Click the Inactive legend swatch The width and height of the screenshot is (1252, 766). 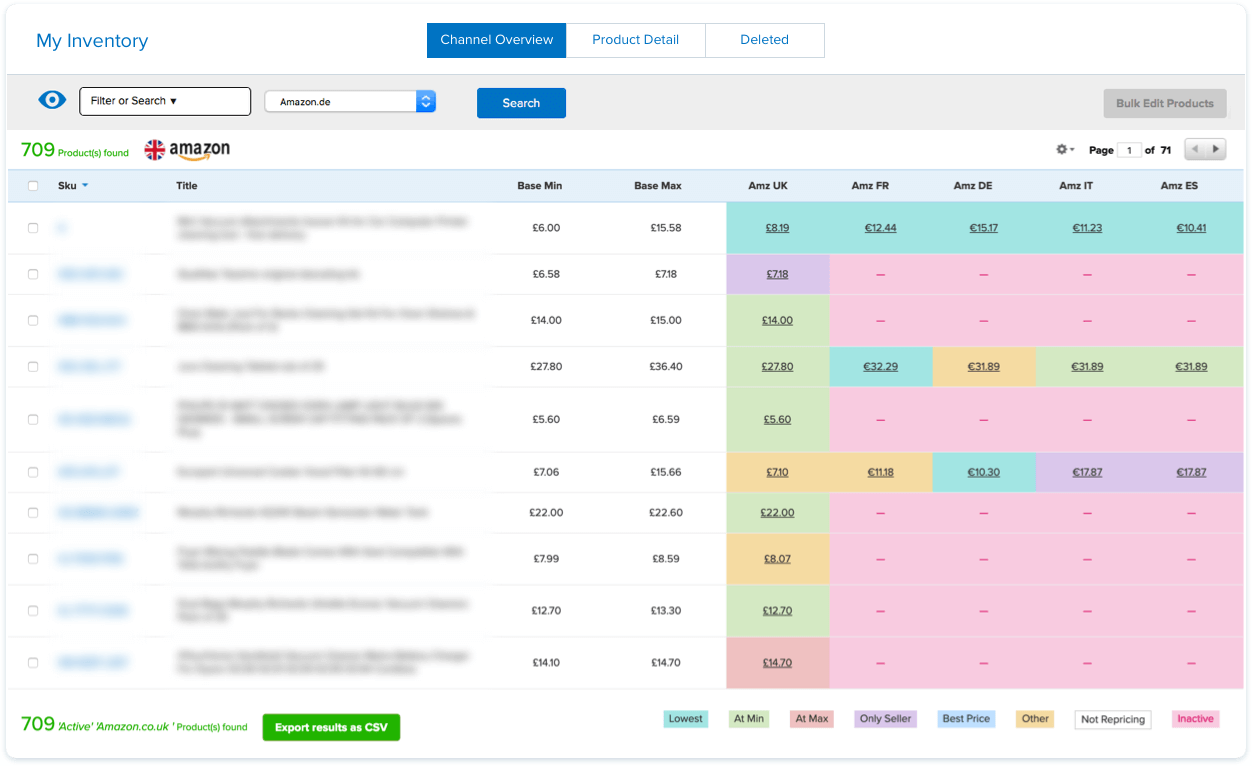tap(1195, 719)
